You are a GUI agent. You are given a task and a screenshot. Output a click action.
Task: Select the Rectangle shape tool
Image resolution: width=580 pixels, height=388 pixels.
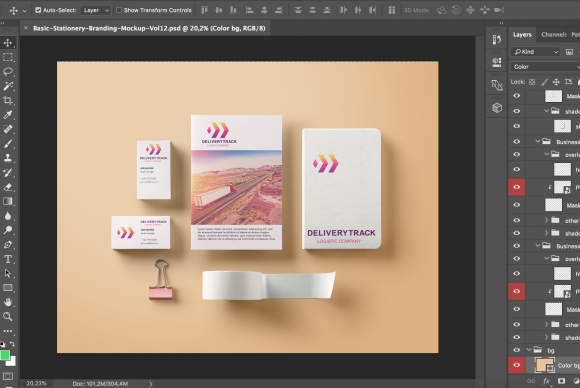[8, 288]
